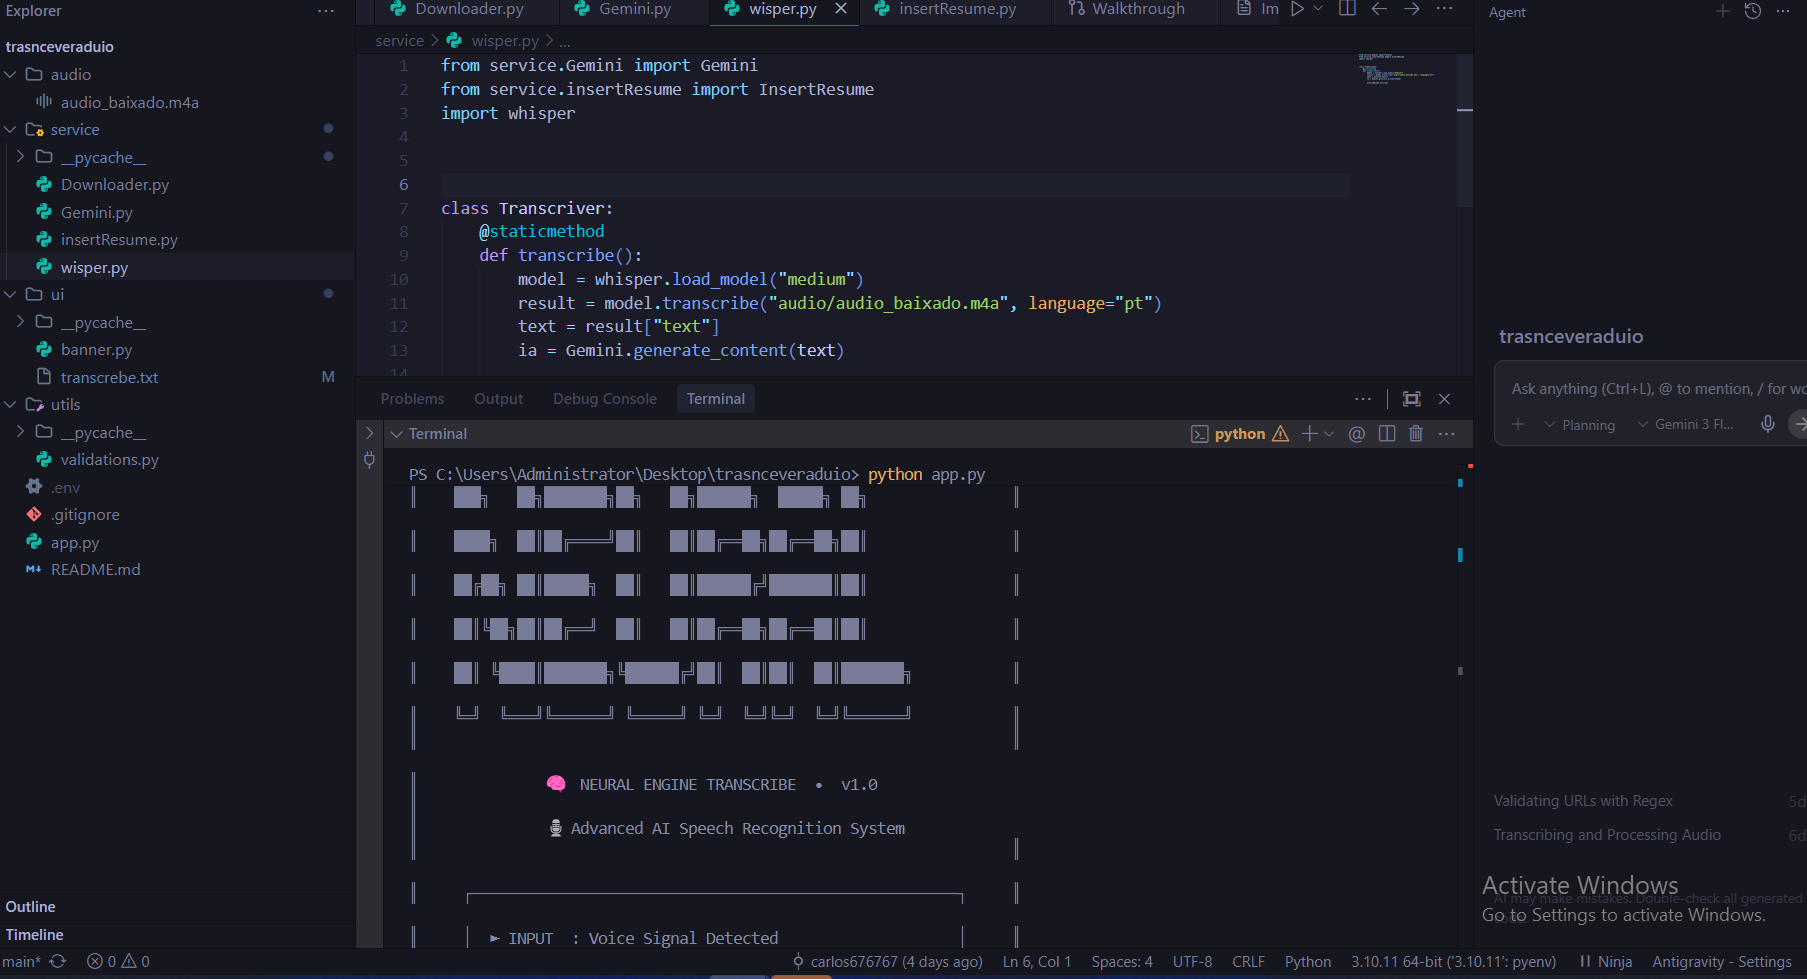Expand the utils __pycache__ folder

pos(103,431)
